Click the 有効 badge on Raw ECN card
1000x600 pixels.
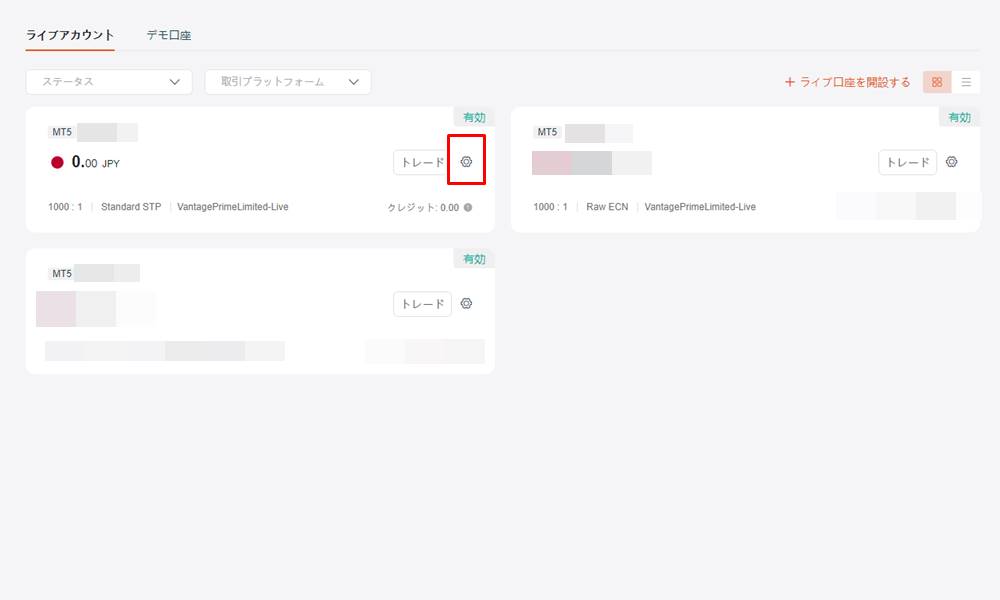point(959,117)
